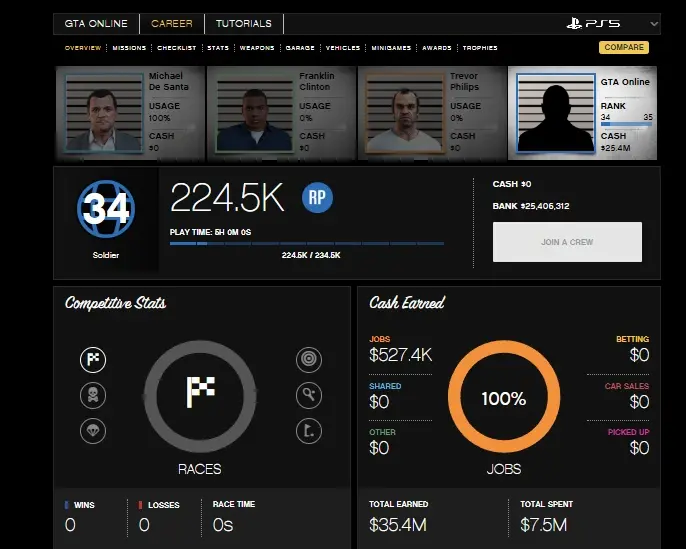
Task: Click the Bank $25,406,312 balance
Action: pos(531,206)
